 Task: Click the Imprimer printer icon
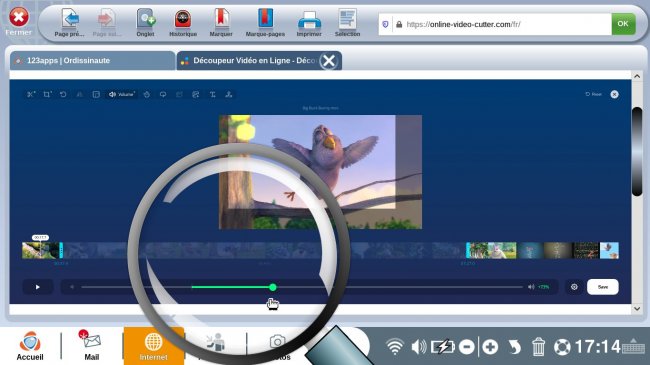click(309, 23)
